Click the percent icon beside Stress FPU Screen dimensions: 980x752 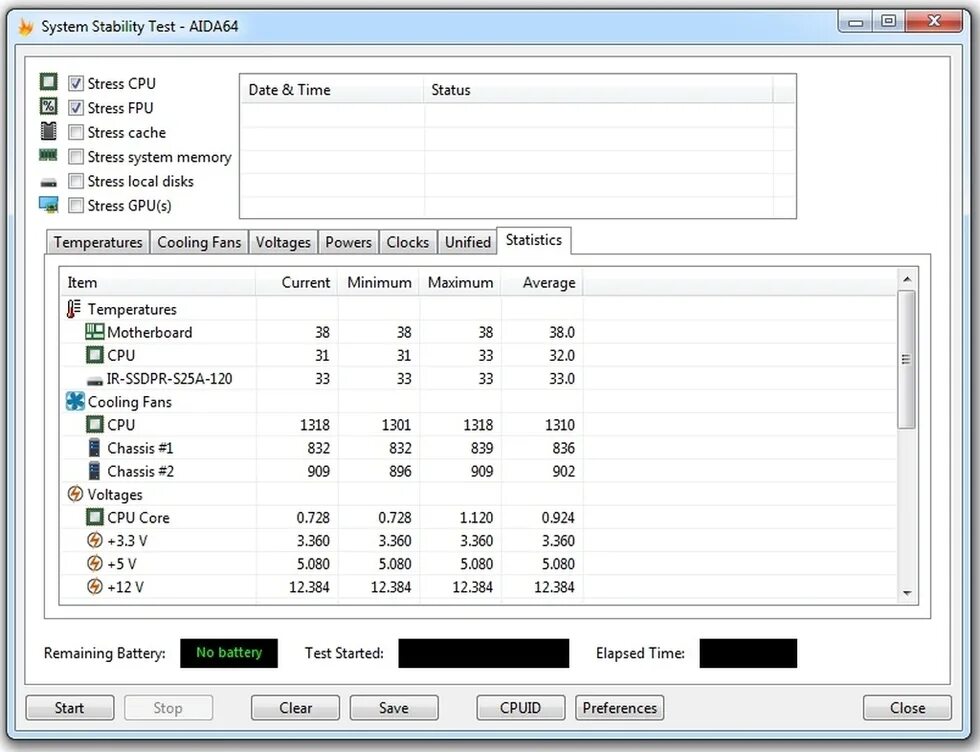[49, 106]
